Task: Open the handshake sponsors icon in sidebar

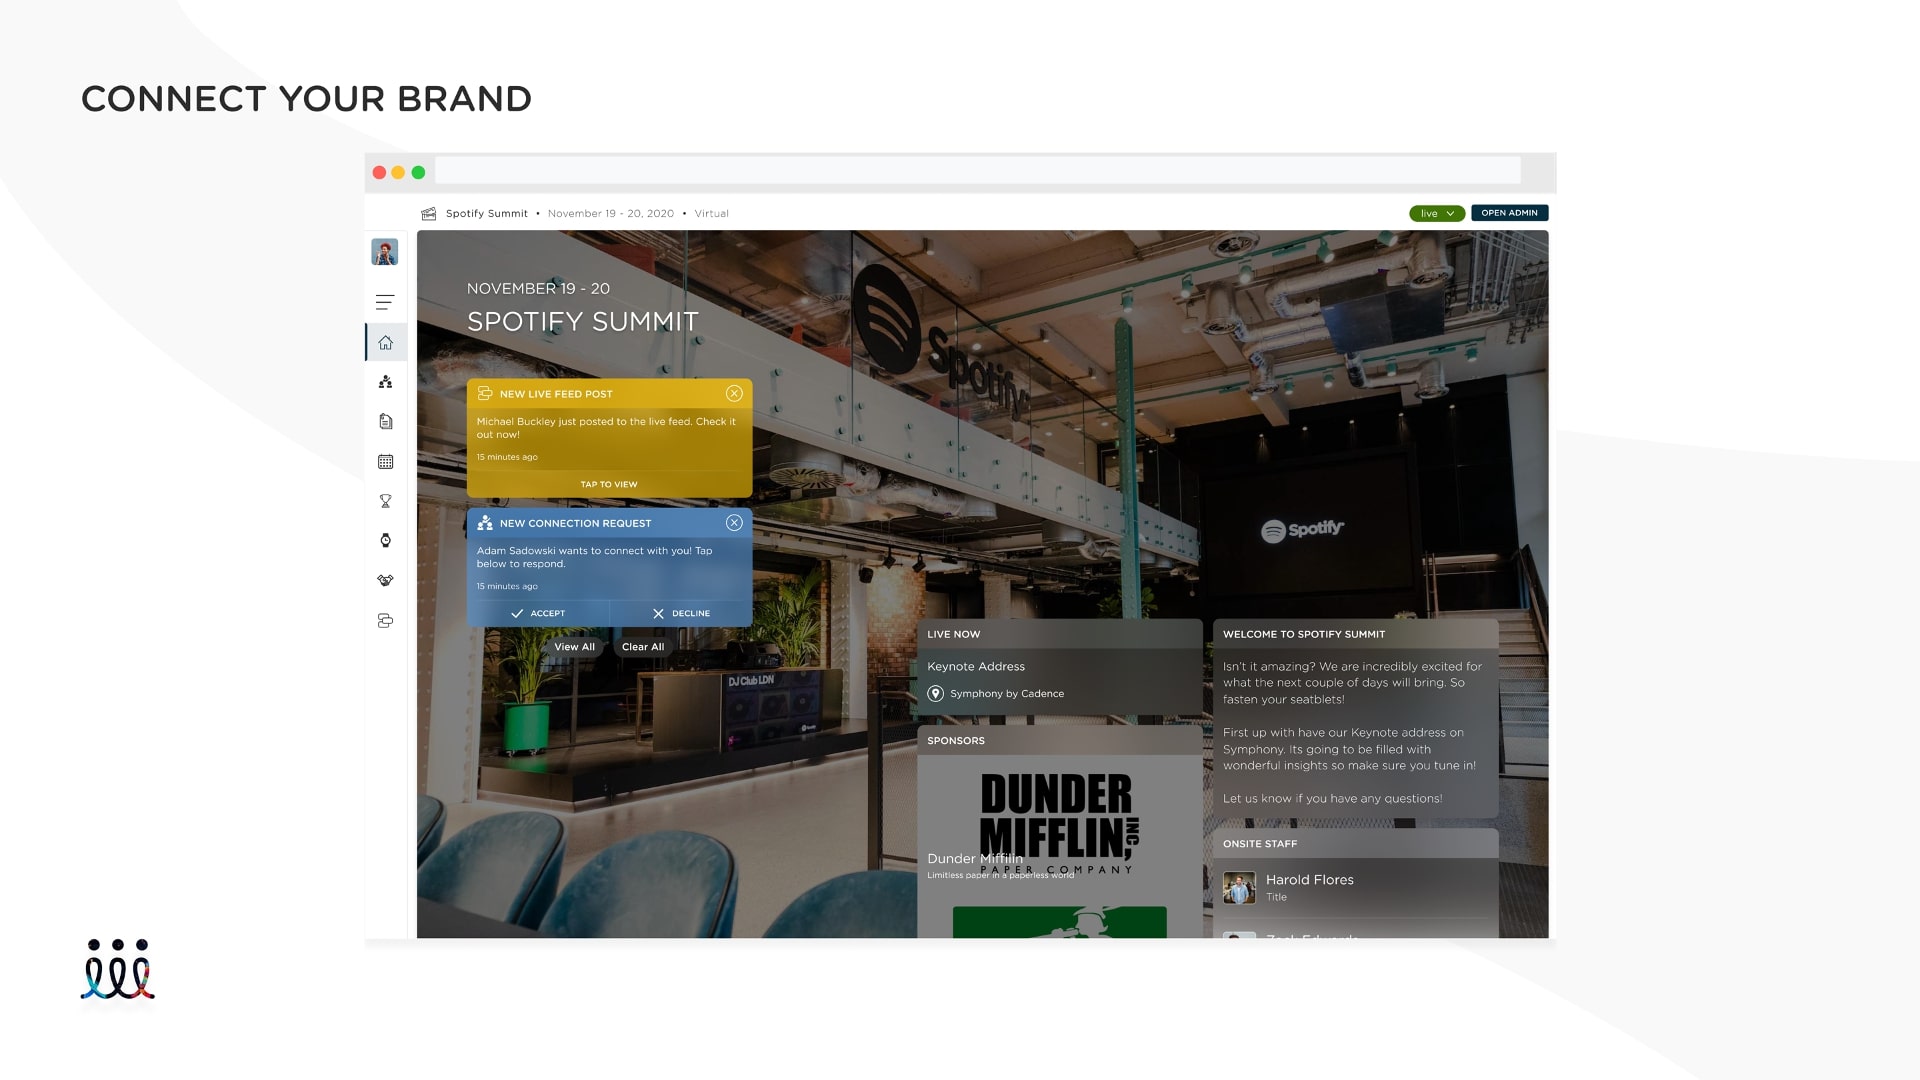Action: 386,580
